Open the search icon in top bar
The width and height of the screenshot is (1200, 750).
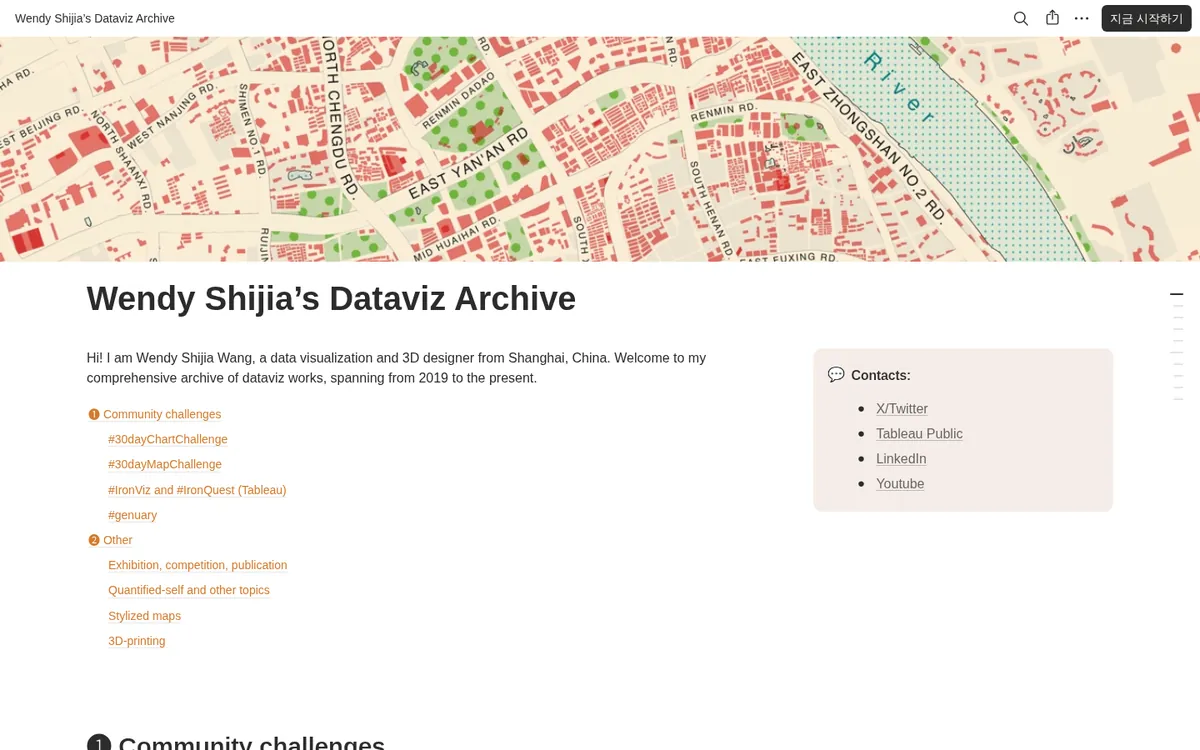pyautogui.click(x=1020, y=18)
